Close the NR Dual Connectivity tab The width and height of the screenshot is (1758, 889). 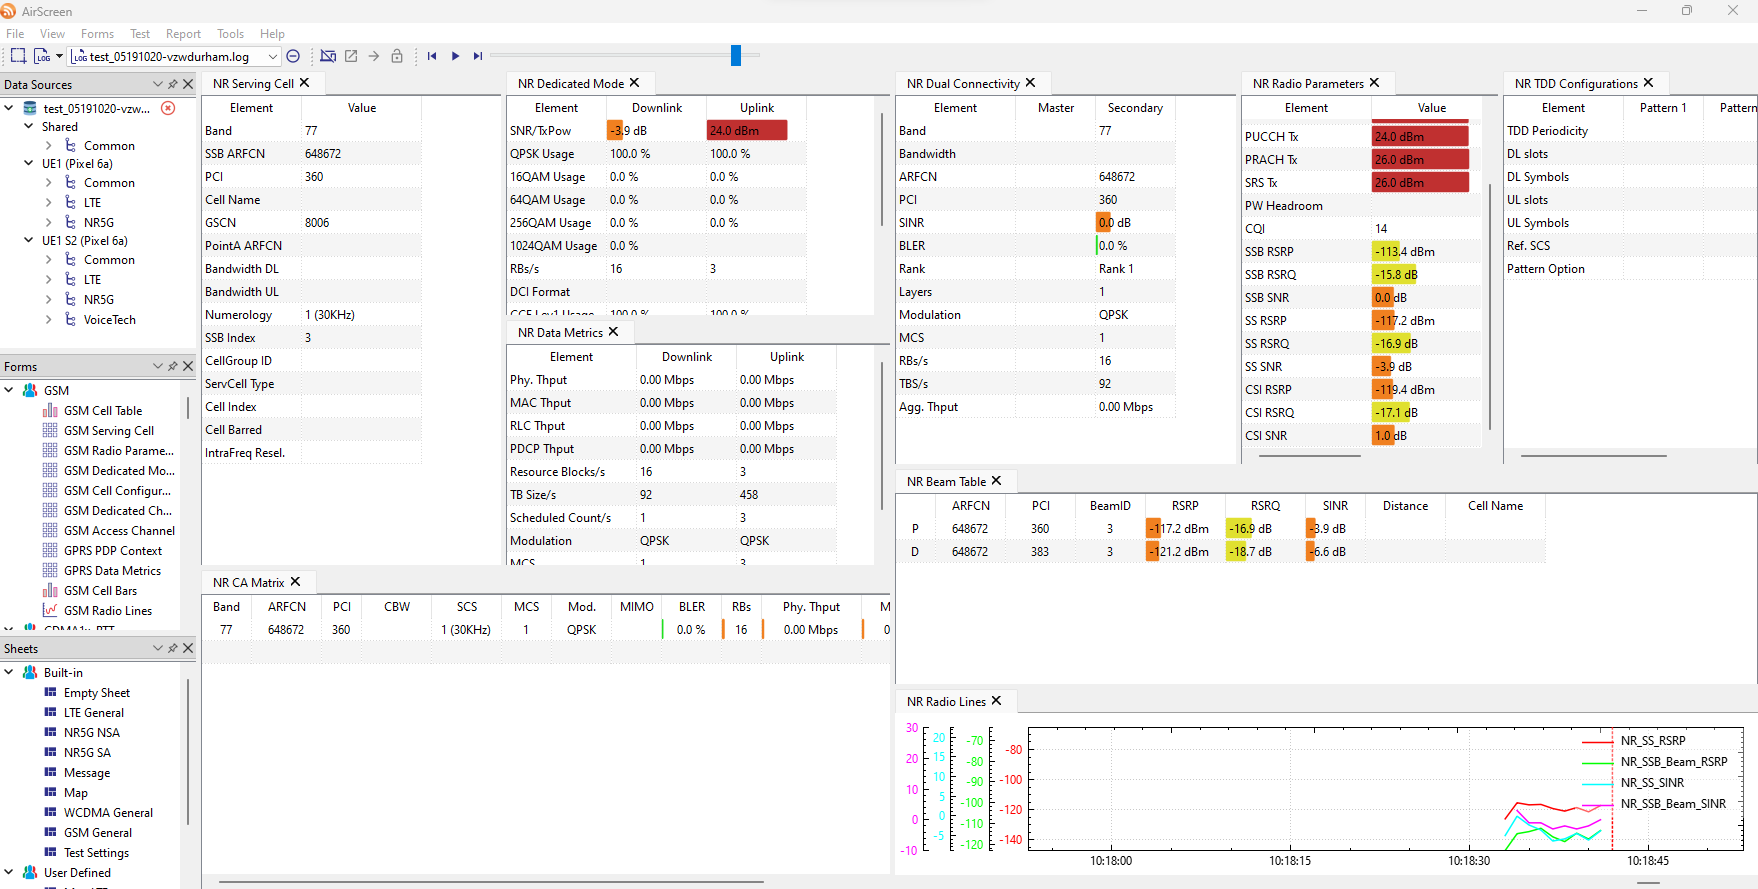pos(1031,83)
